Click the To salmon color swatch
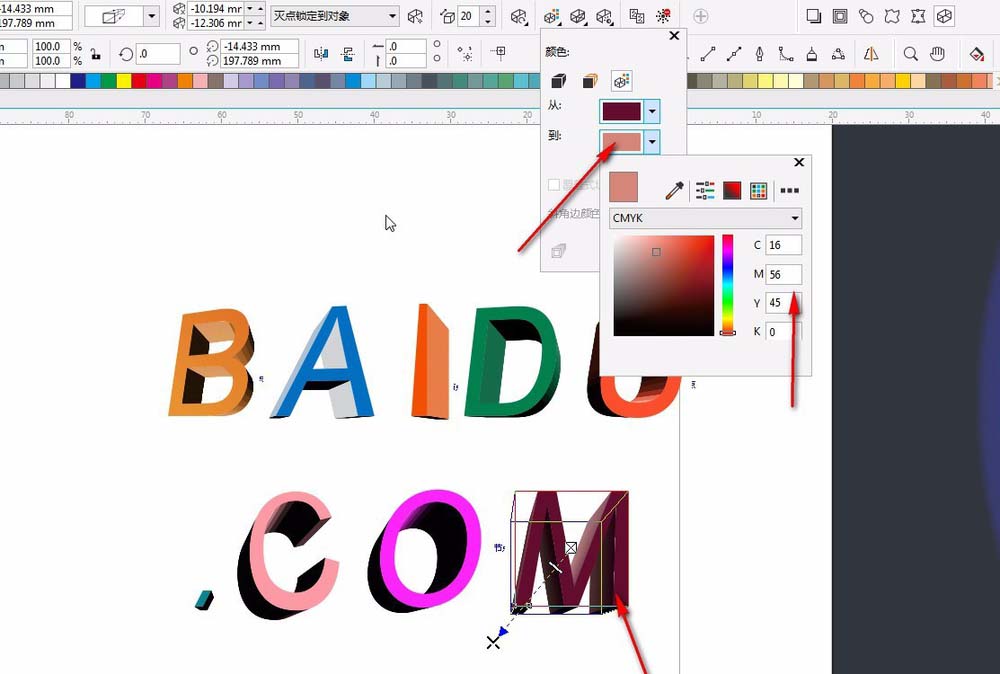The height and width of the screenshot is (674, 1000). 621,142
